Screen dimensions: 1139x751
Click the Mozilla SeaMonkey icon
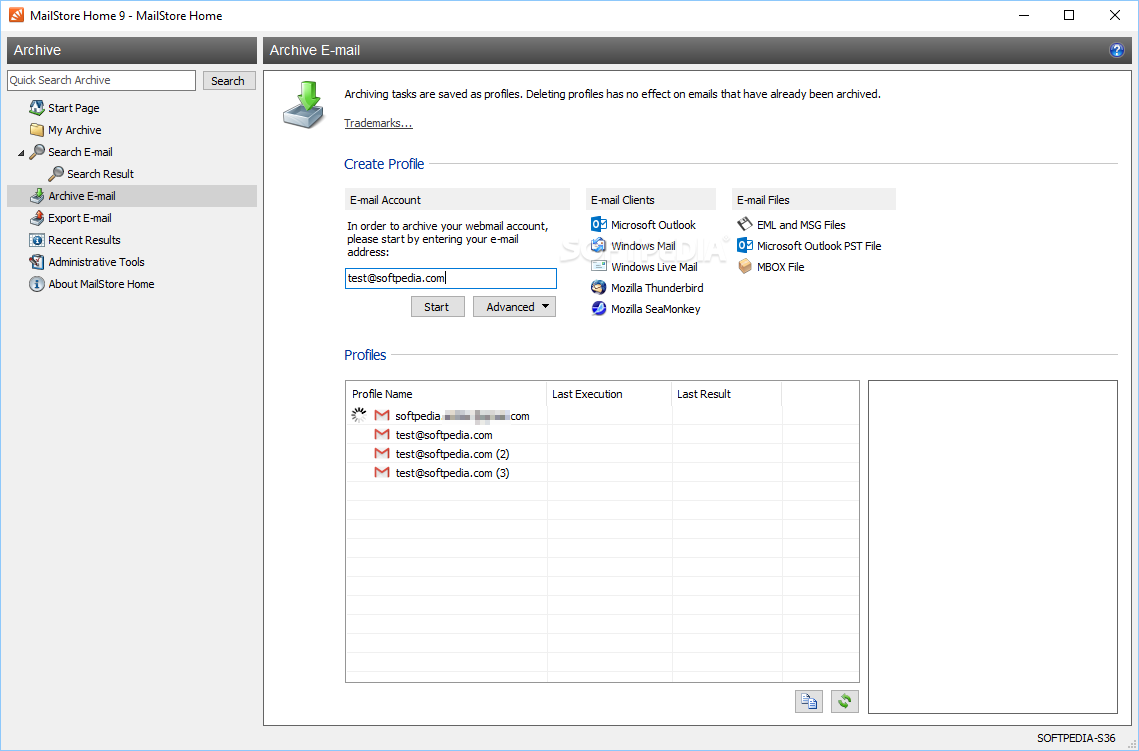coord(599,309)
